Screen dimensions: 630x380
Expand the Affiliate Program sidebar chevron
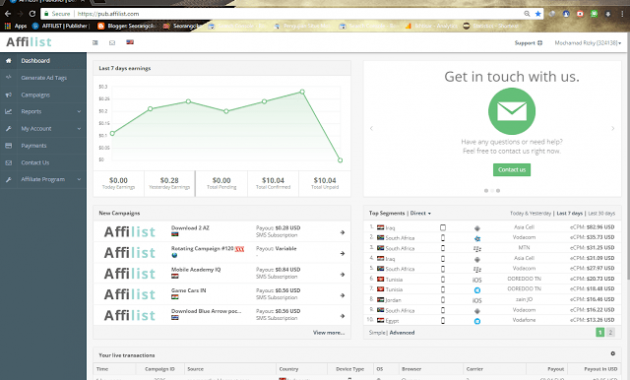[x=79, y=179]
